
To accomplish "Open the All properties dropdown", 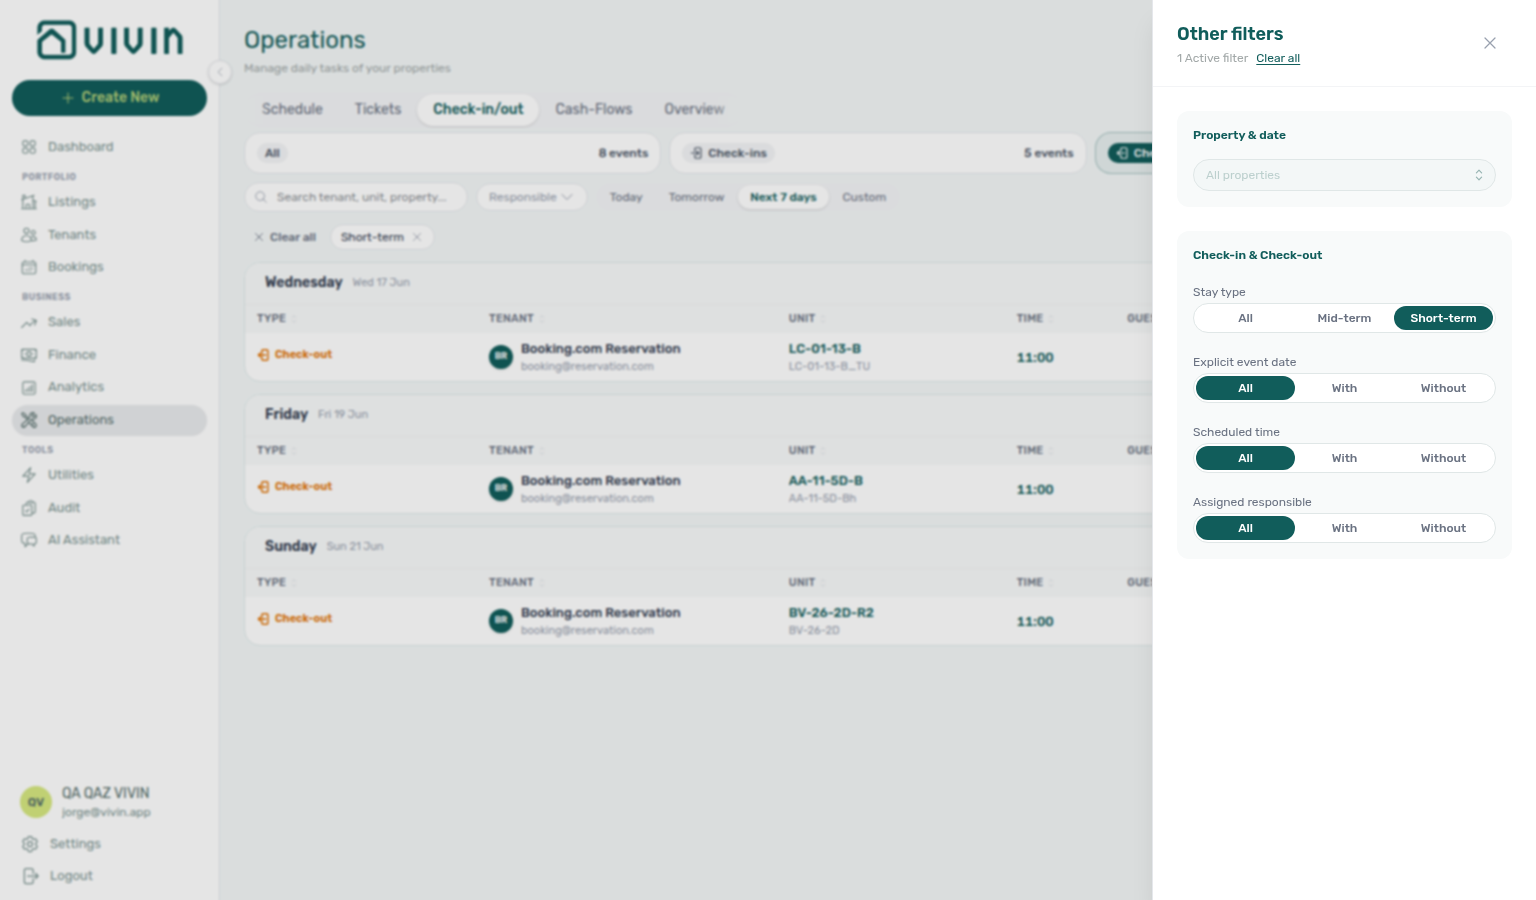I will (x=1344, y=175).
